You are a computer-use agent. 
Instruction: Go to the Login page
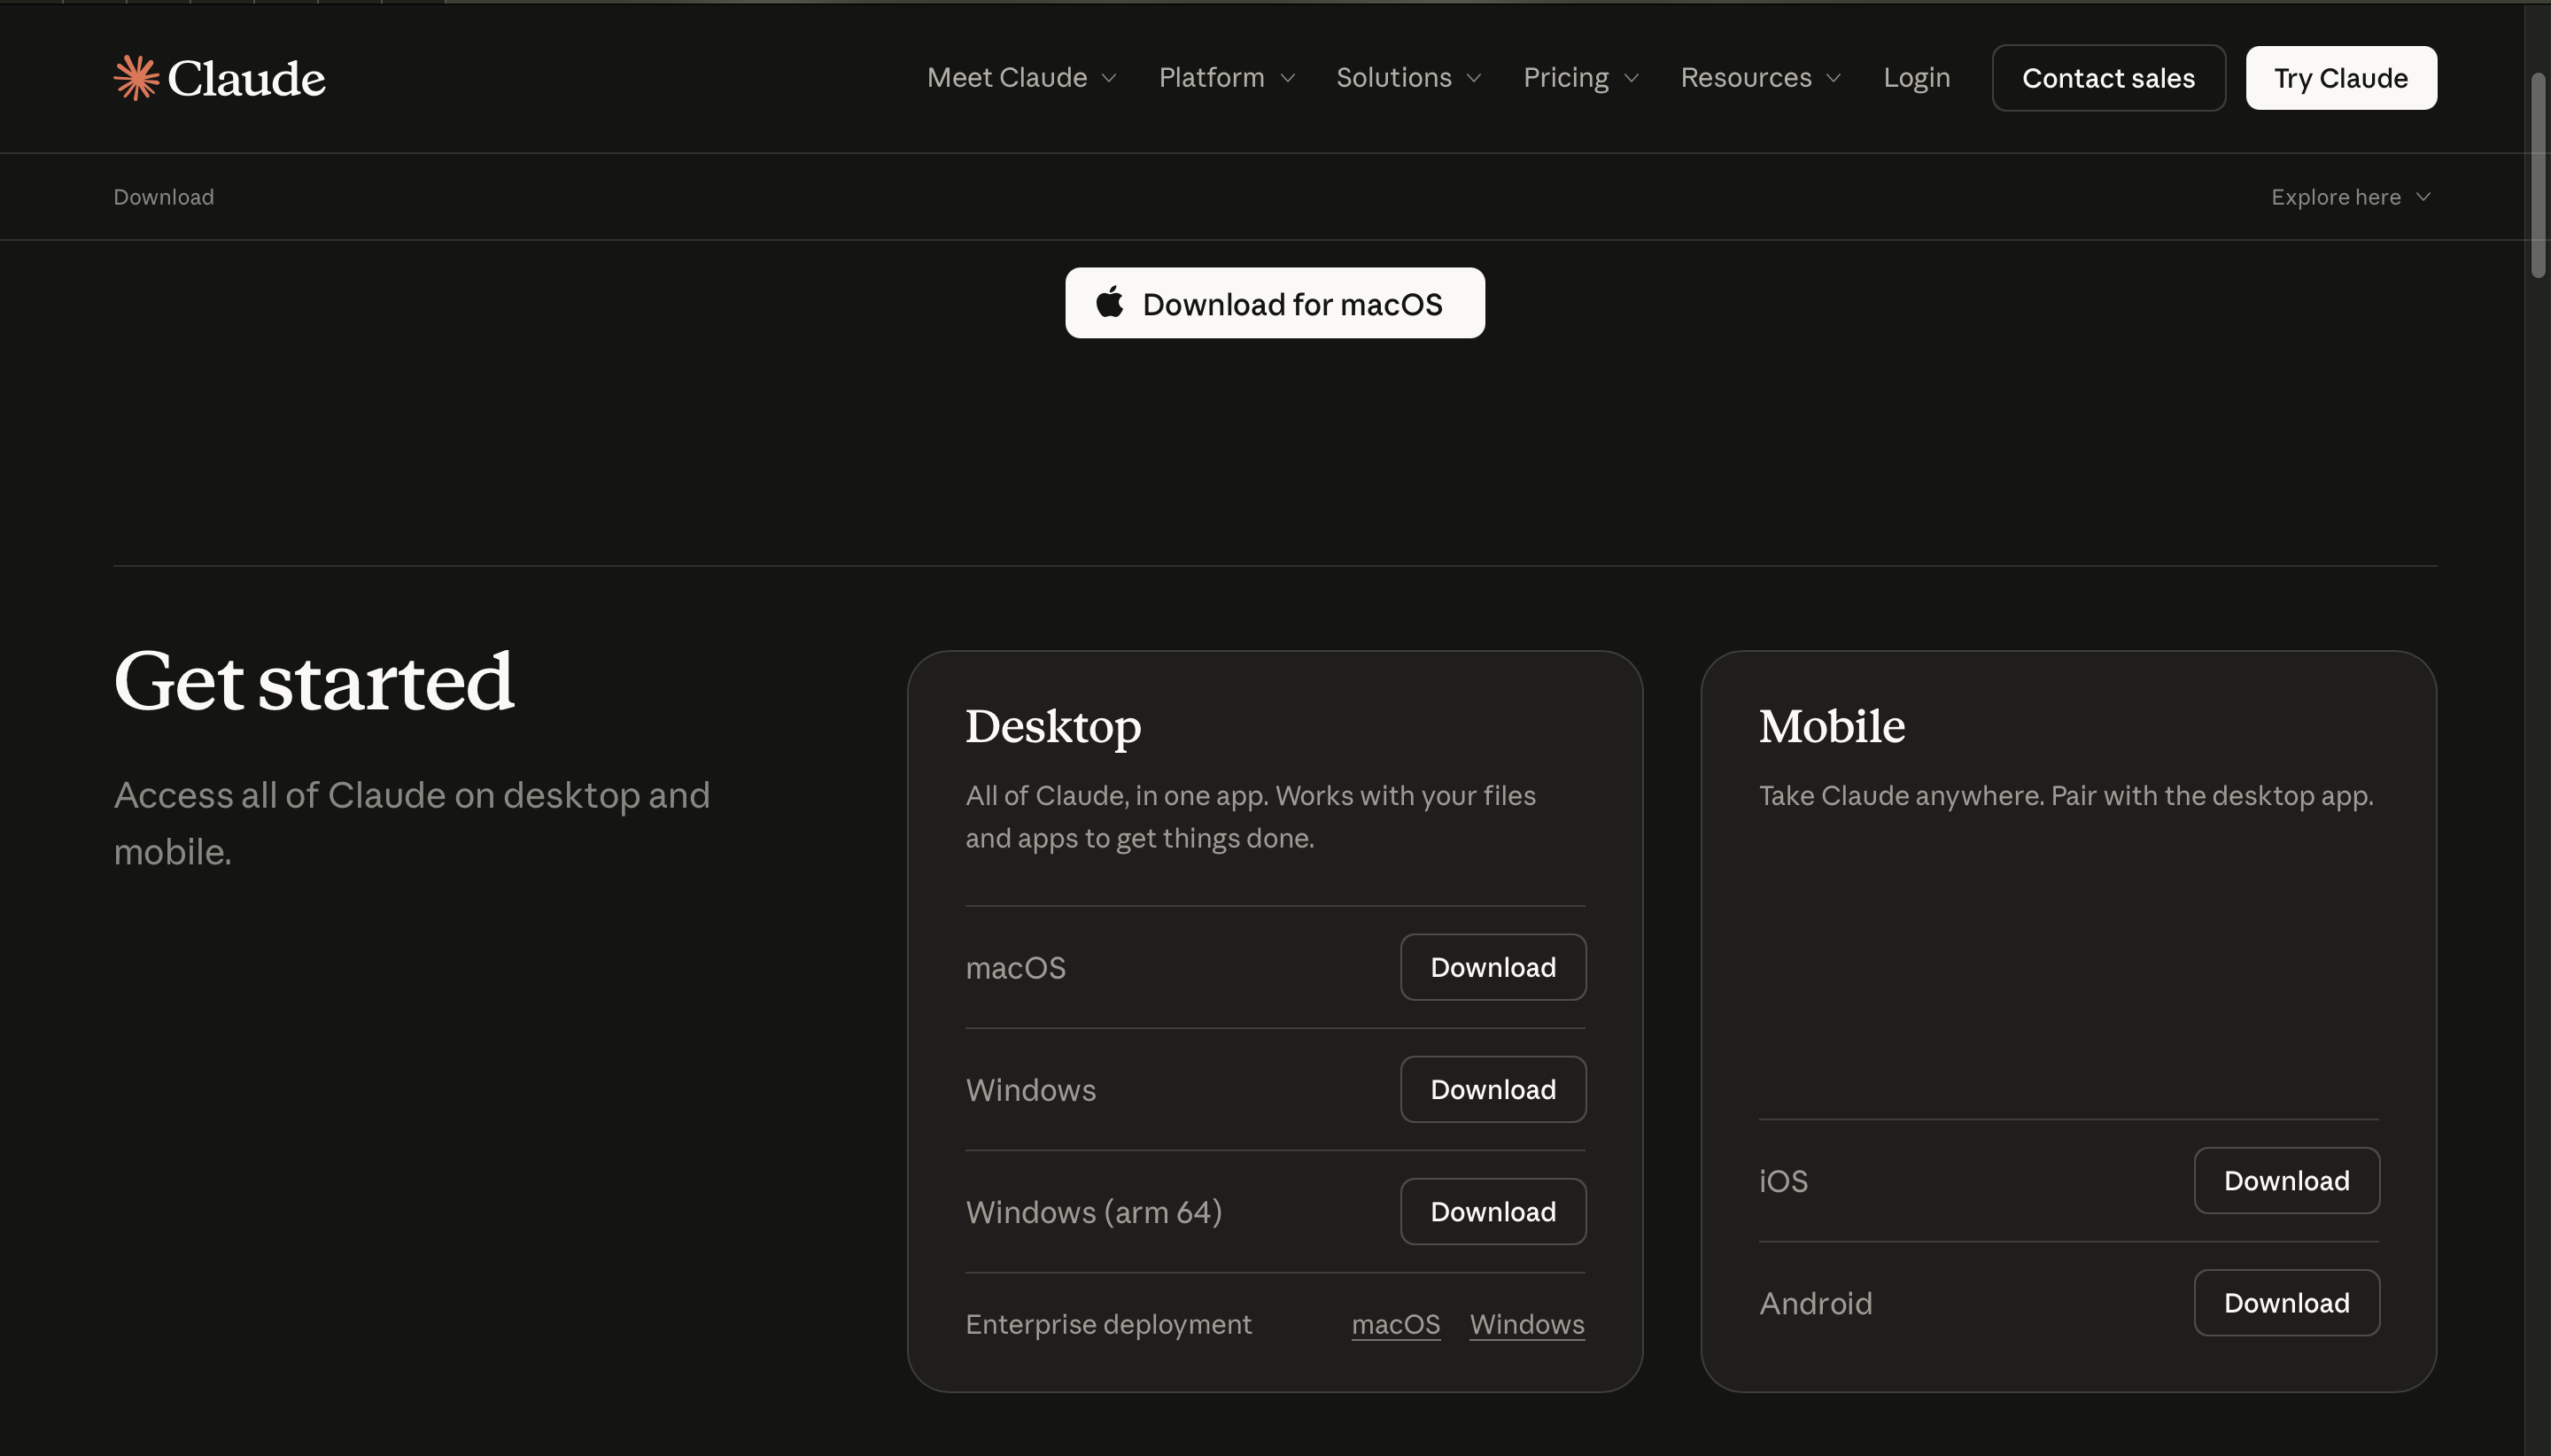pyautogui.click(x=1917, y=78)
